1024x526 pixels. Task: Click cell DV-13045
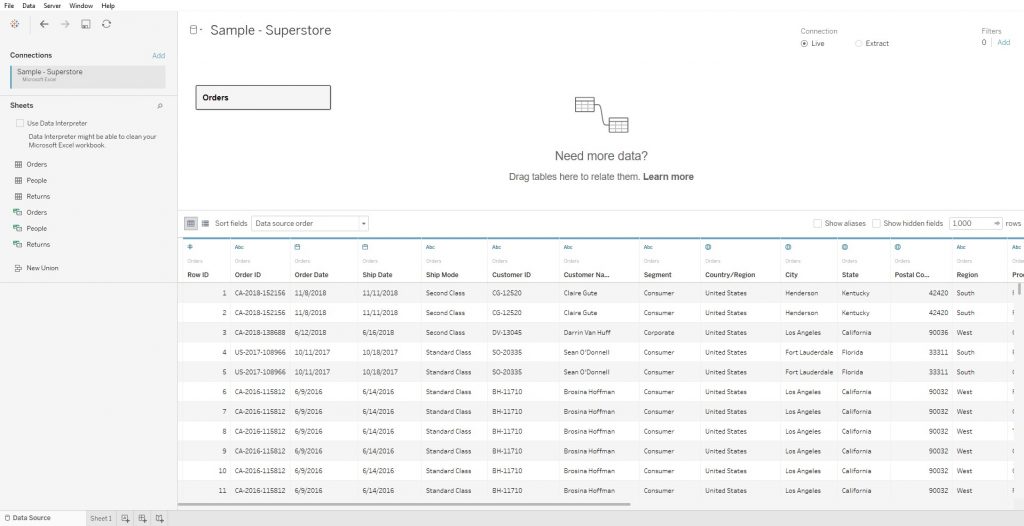(x=507, y=333)
